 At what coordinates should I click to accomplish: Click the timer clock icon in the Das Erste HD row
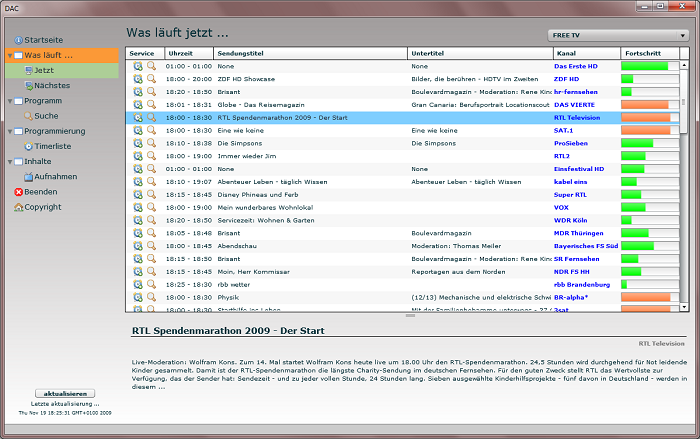tap(138, 66)
